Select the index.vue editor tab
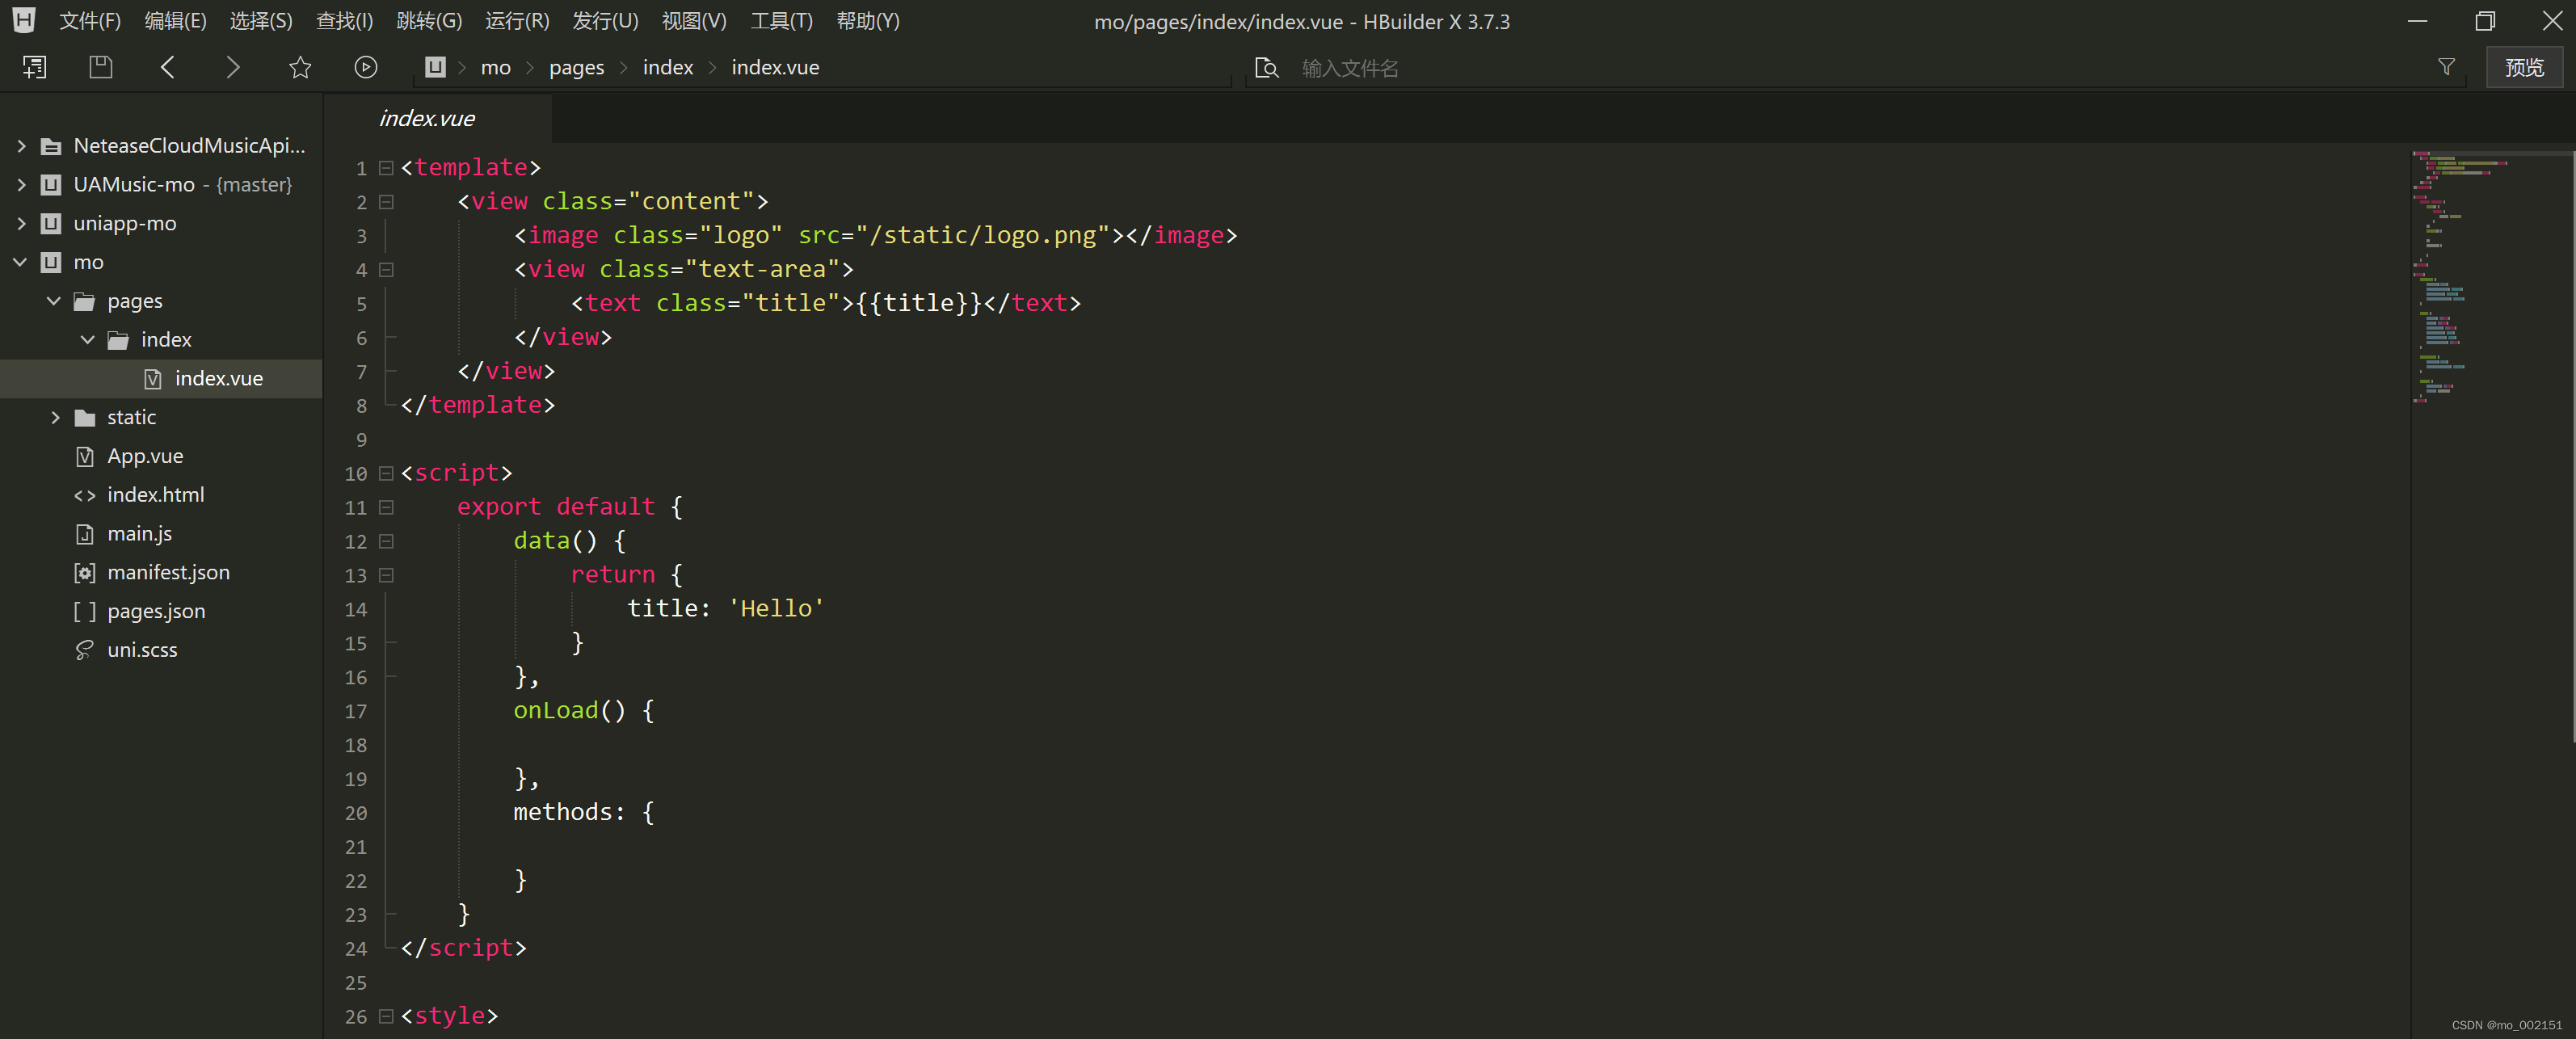The image size is (2576, 1039). click(x=427, y=118)
